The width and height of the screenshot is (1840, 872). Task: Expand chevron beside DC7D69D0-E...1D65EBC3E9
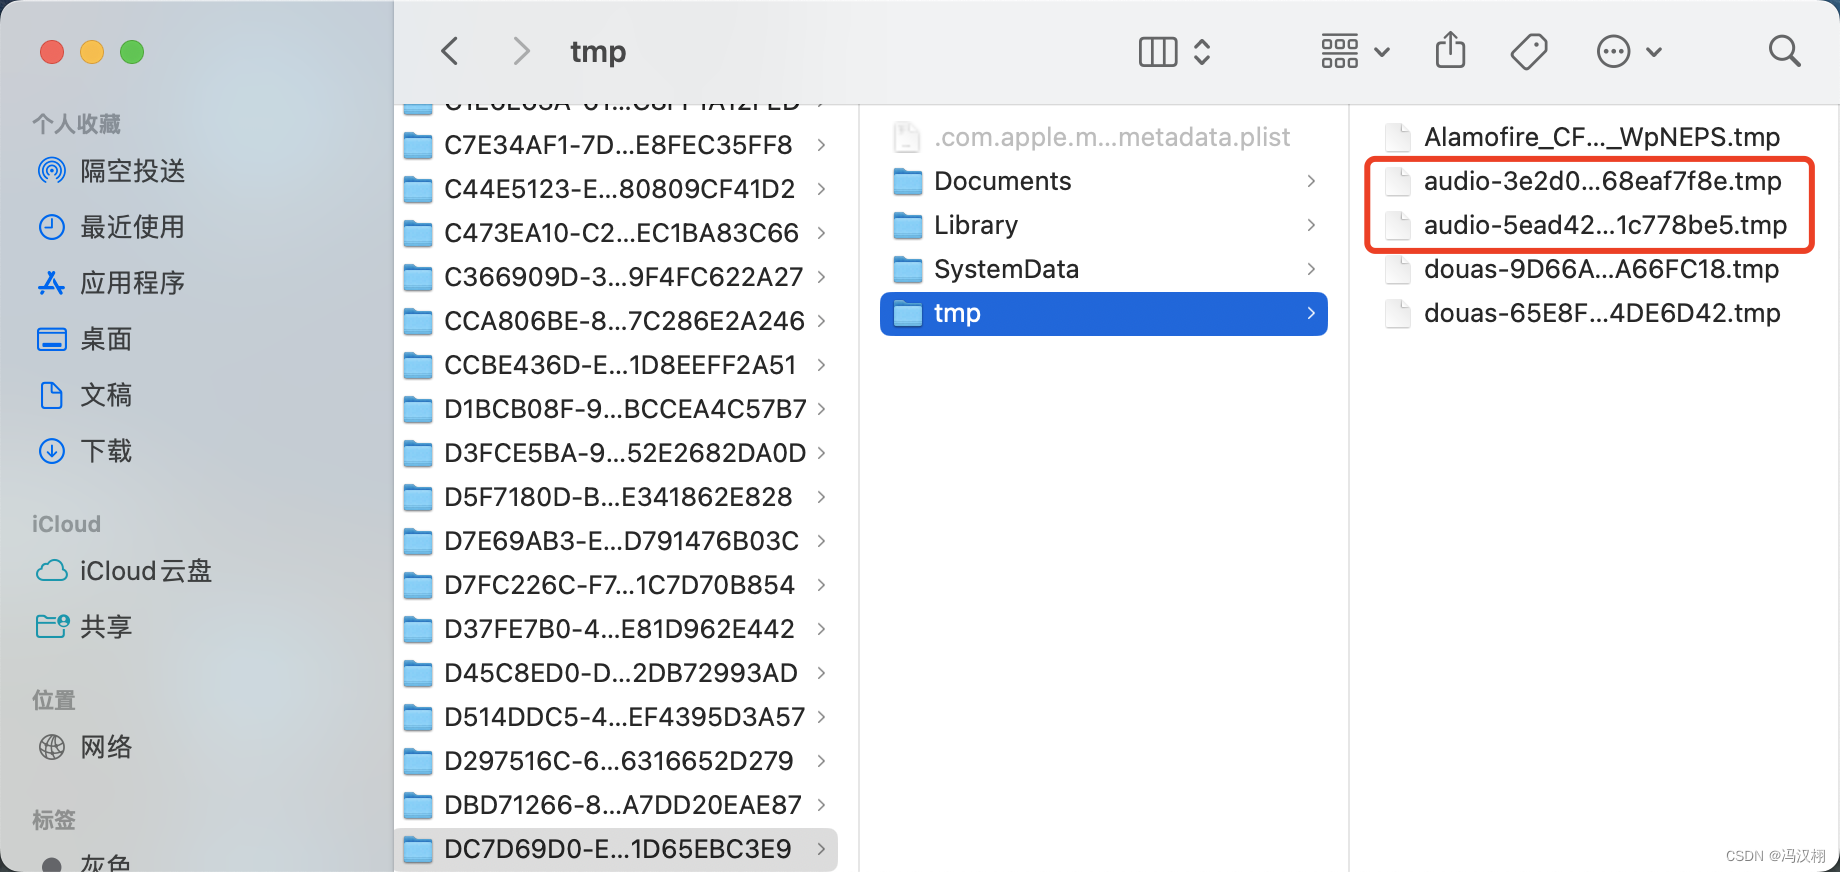pos(821,849)
